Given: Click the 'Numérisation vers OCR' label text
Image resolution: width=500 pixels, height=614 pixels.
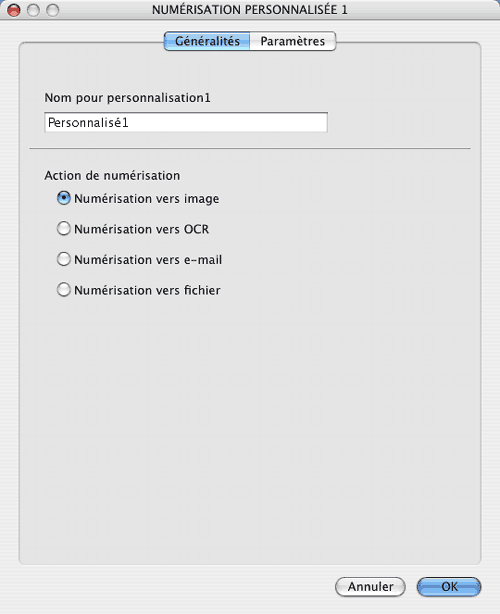Looking at the screenshot, I should (x=141, y=229).
